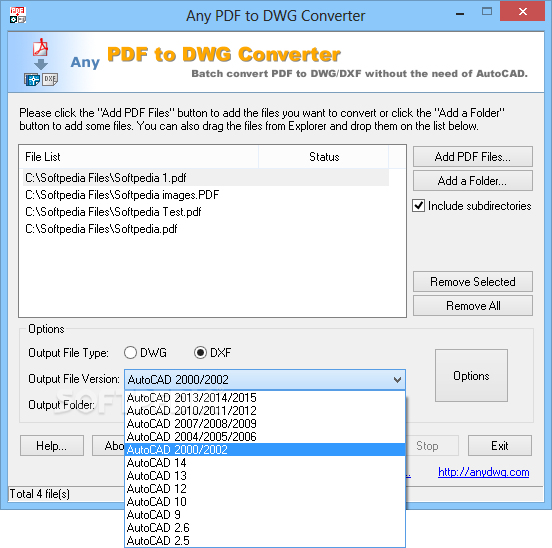552x548 pixels.
Task: Click the Add a Folder button
Action: pyautogui.click(x=473, y=181)
